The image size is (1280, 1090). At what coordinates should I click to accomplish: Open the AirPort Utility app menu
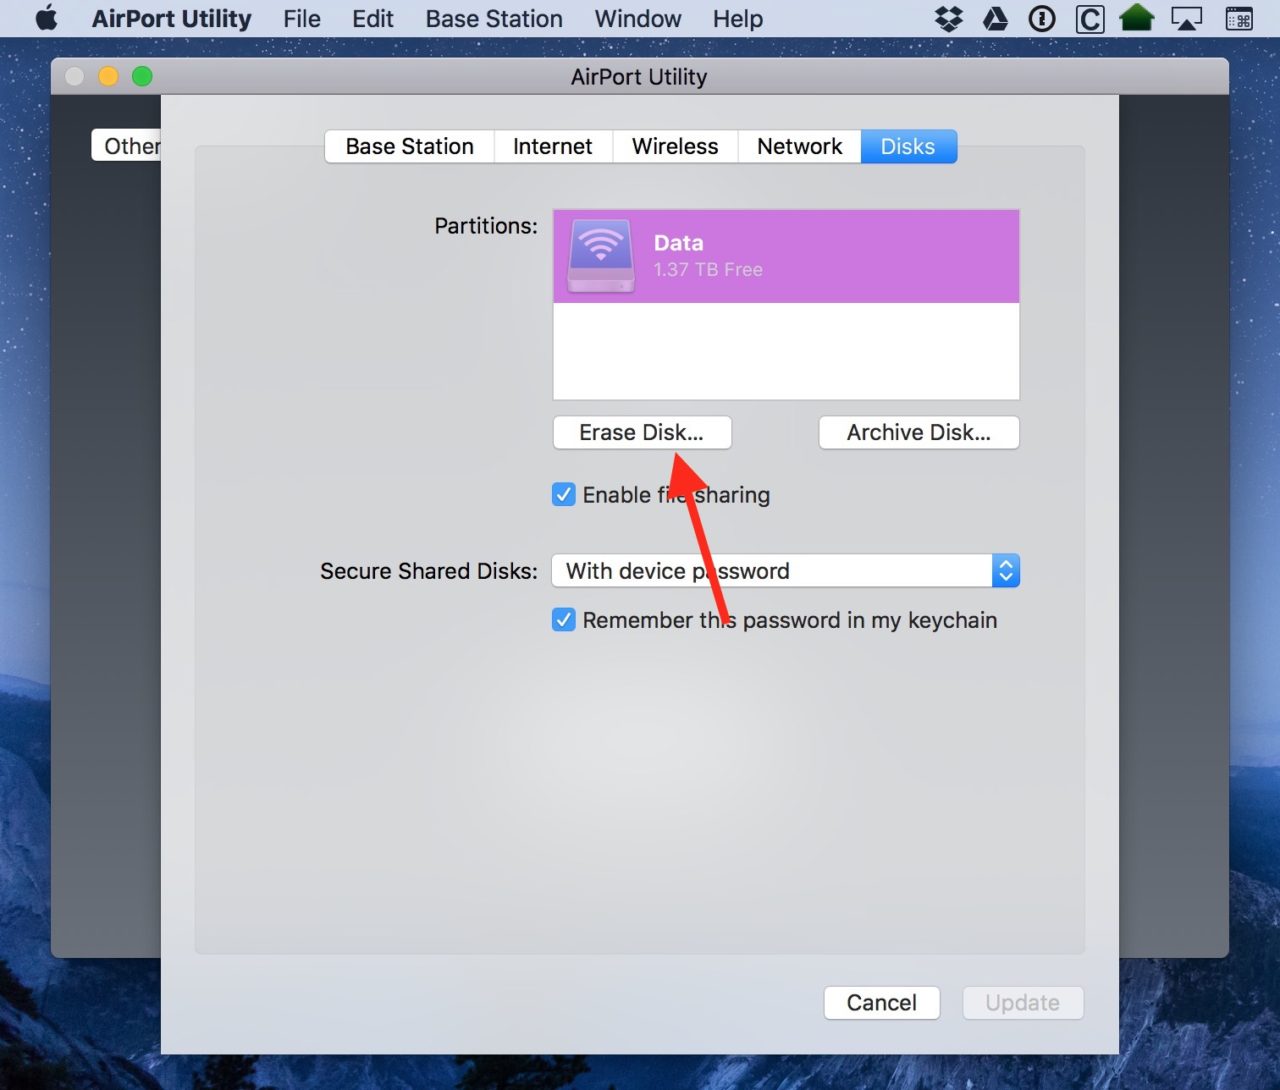171,18
